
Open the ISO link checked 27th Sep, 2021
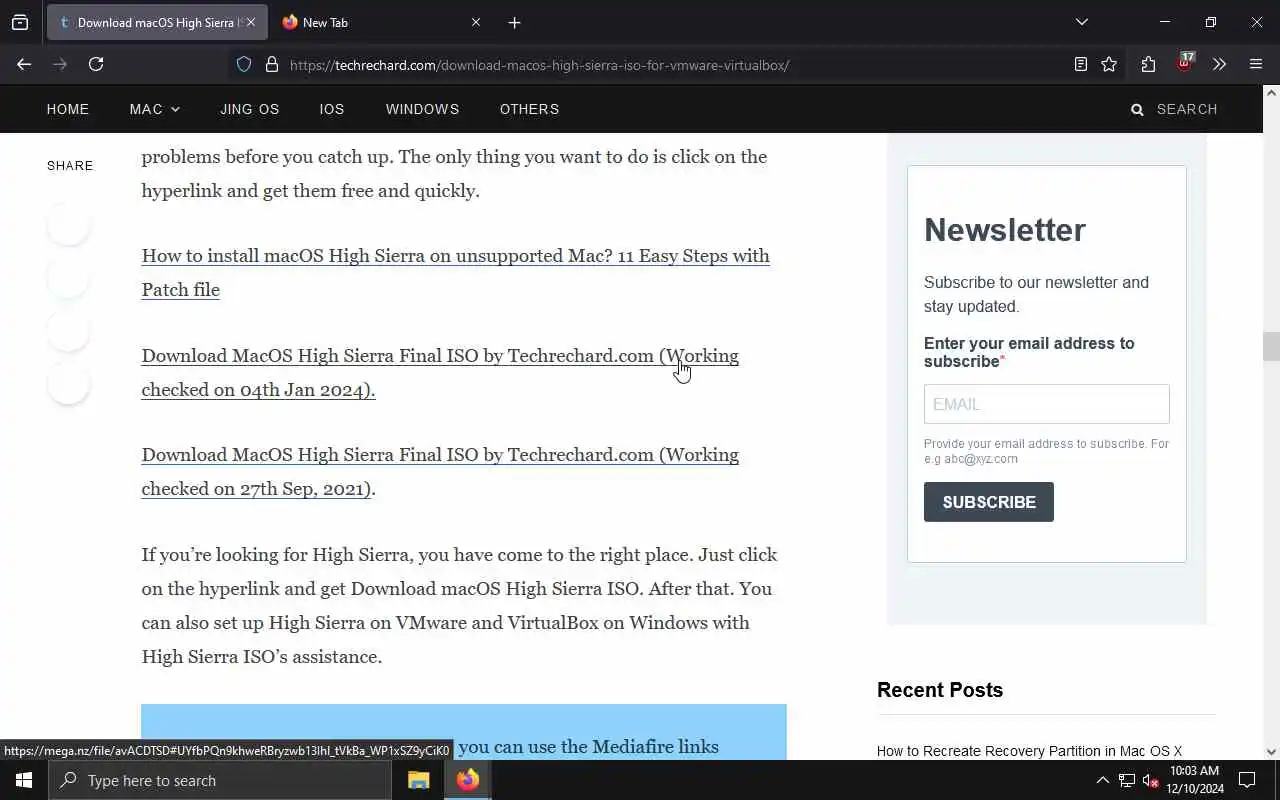440,471
